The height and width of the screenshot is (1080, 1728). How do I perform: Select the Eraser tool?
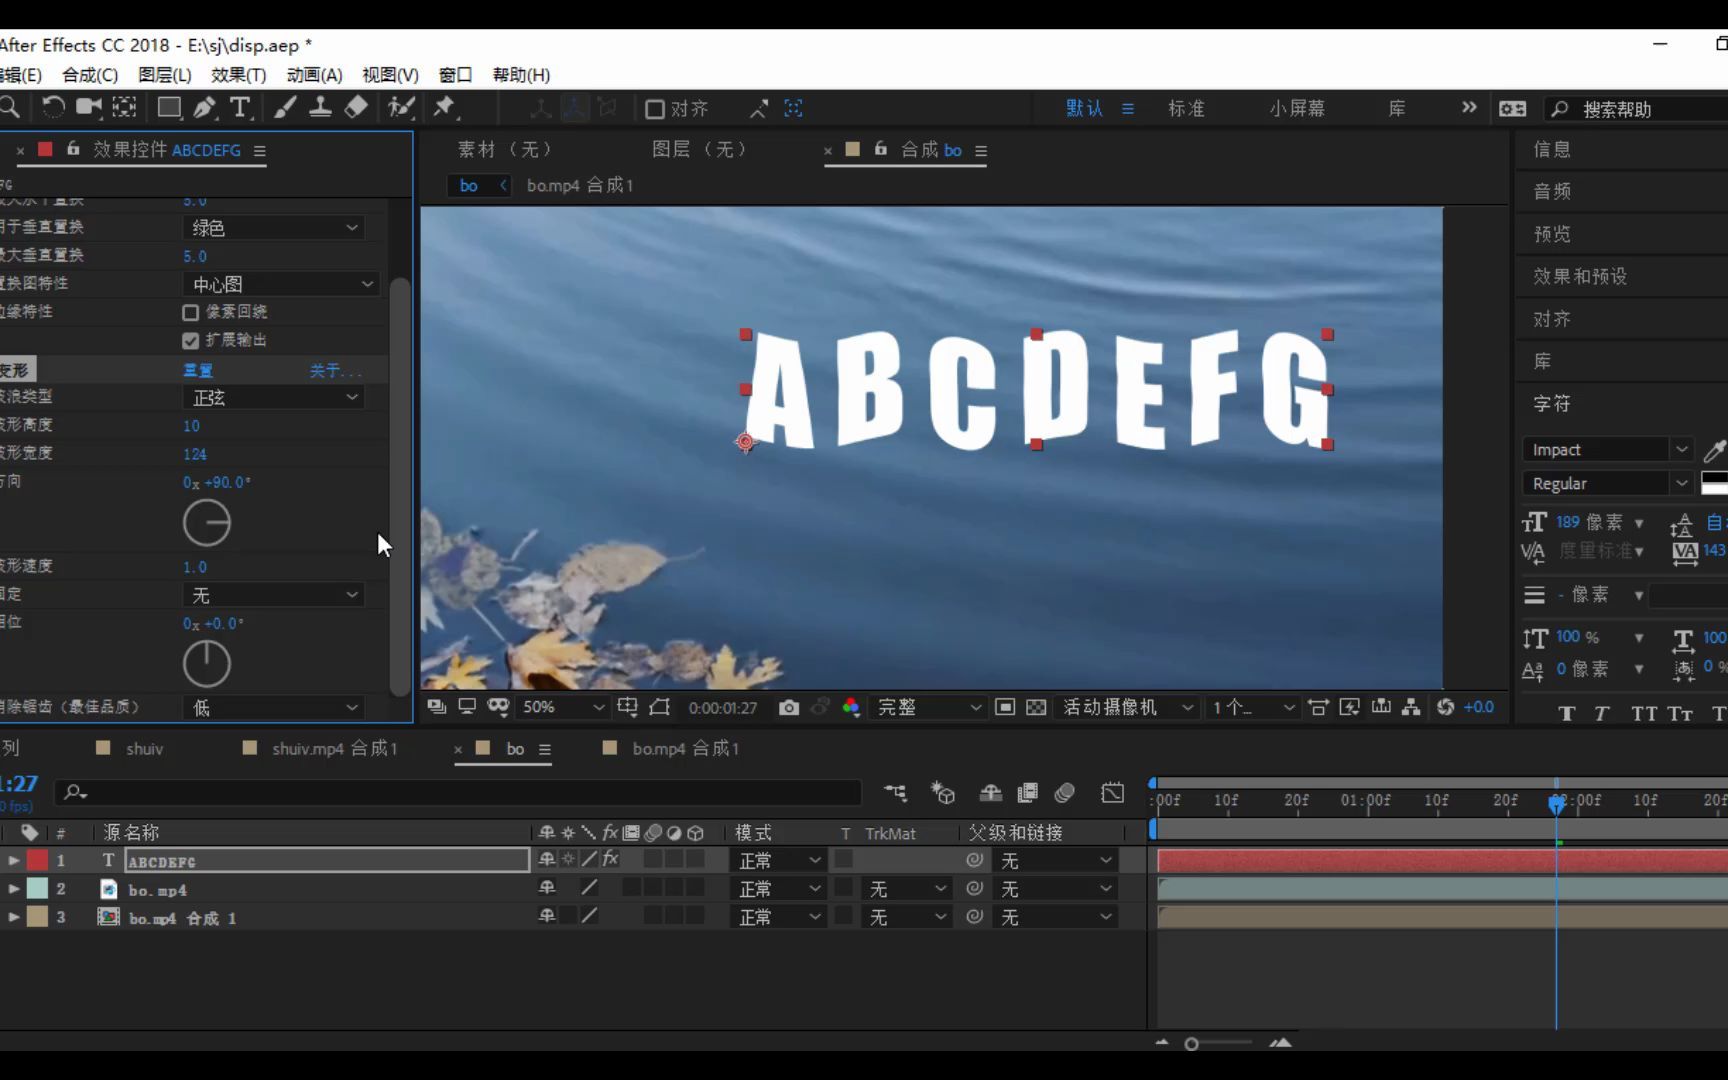click(356, 108)
